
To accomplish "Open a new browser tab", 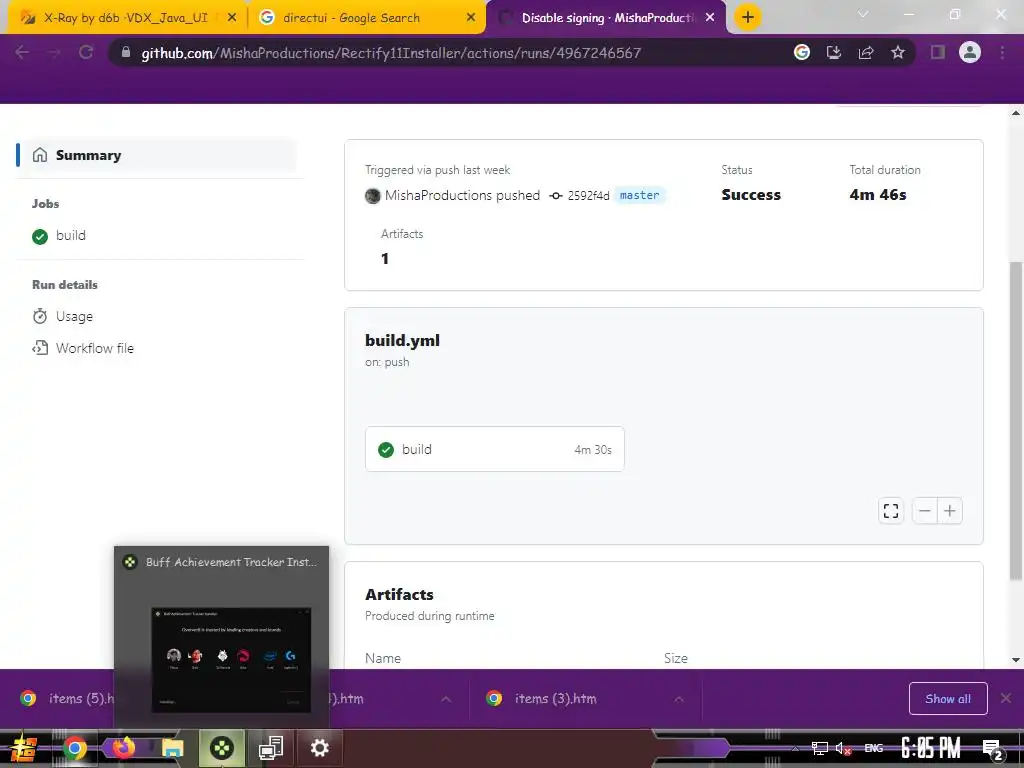I will coord(748,17).
